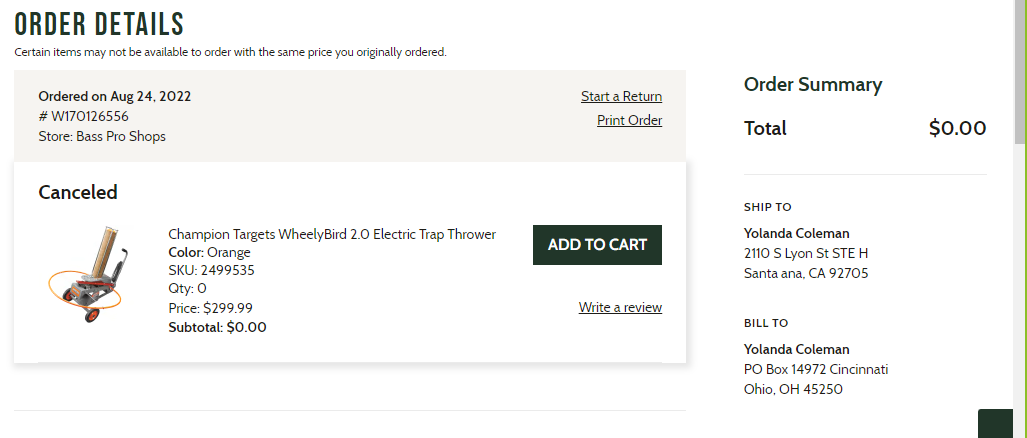Open the Print Order link
This screenshot has width=1027, height=438.
tap(629, 120)
